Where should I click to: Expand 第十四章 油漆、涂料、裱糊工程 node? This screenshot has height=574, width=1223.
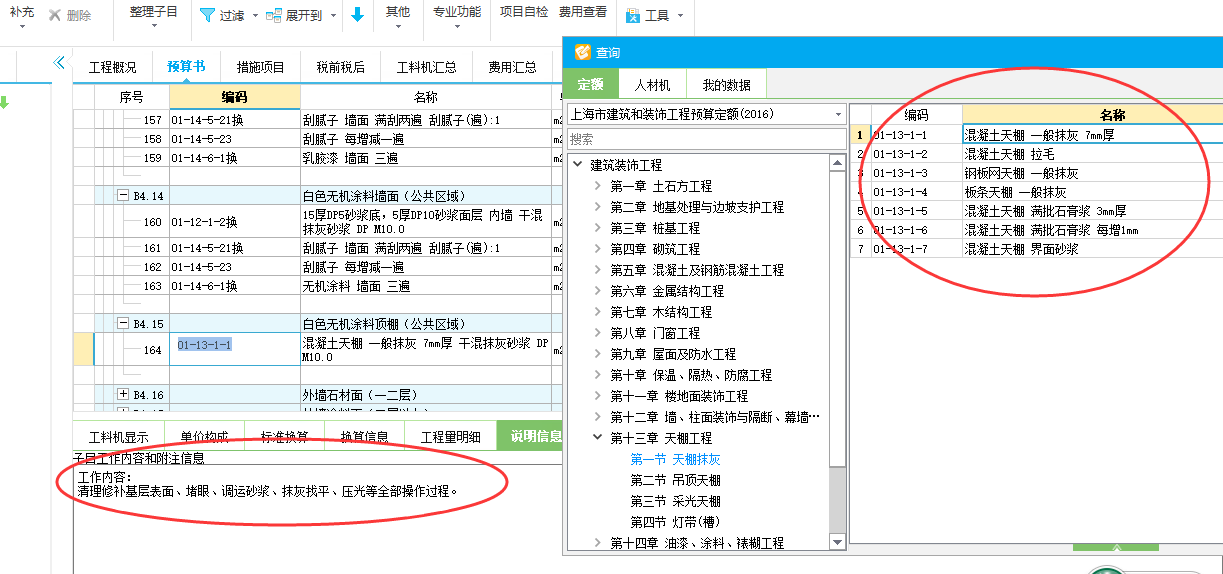click(x=598, y=543)
